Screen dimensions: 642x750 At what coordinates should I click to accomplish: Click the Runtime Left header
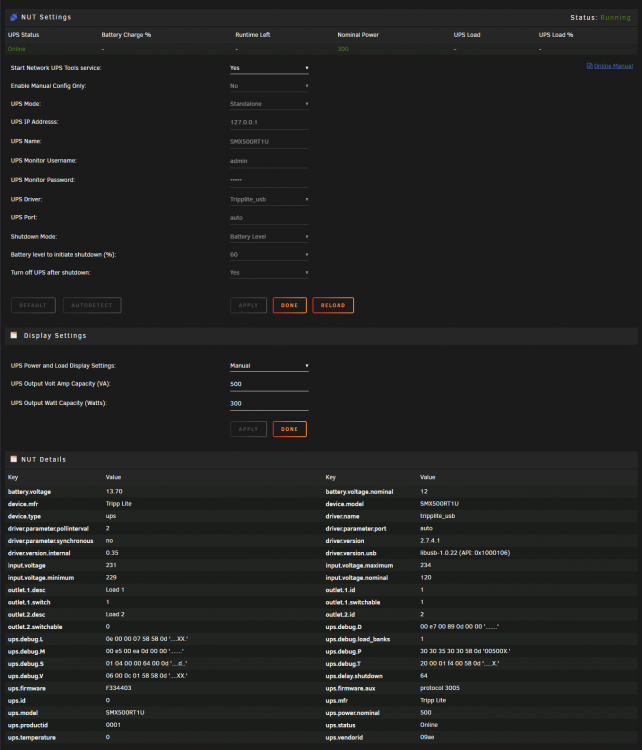[253, 35]
